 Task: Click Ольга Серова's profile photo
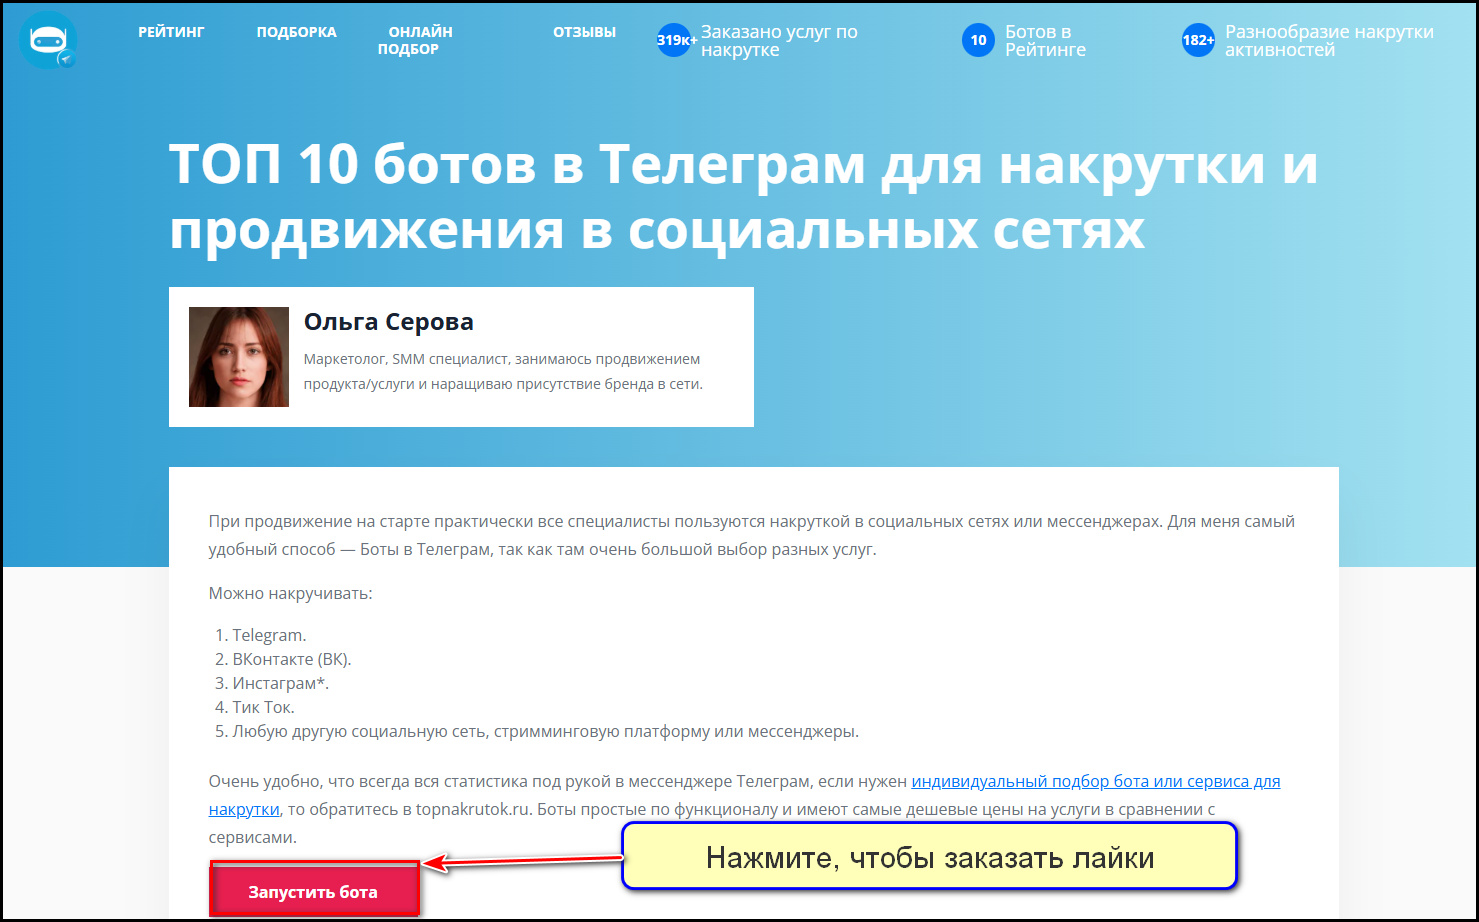[x=238, y=357]
